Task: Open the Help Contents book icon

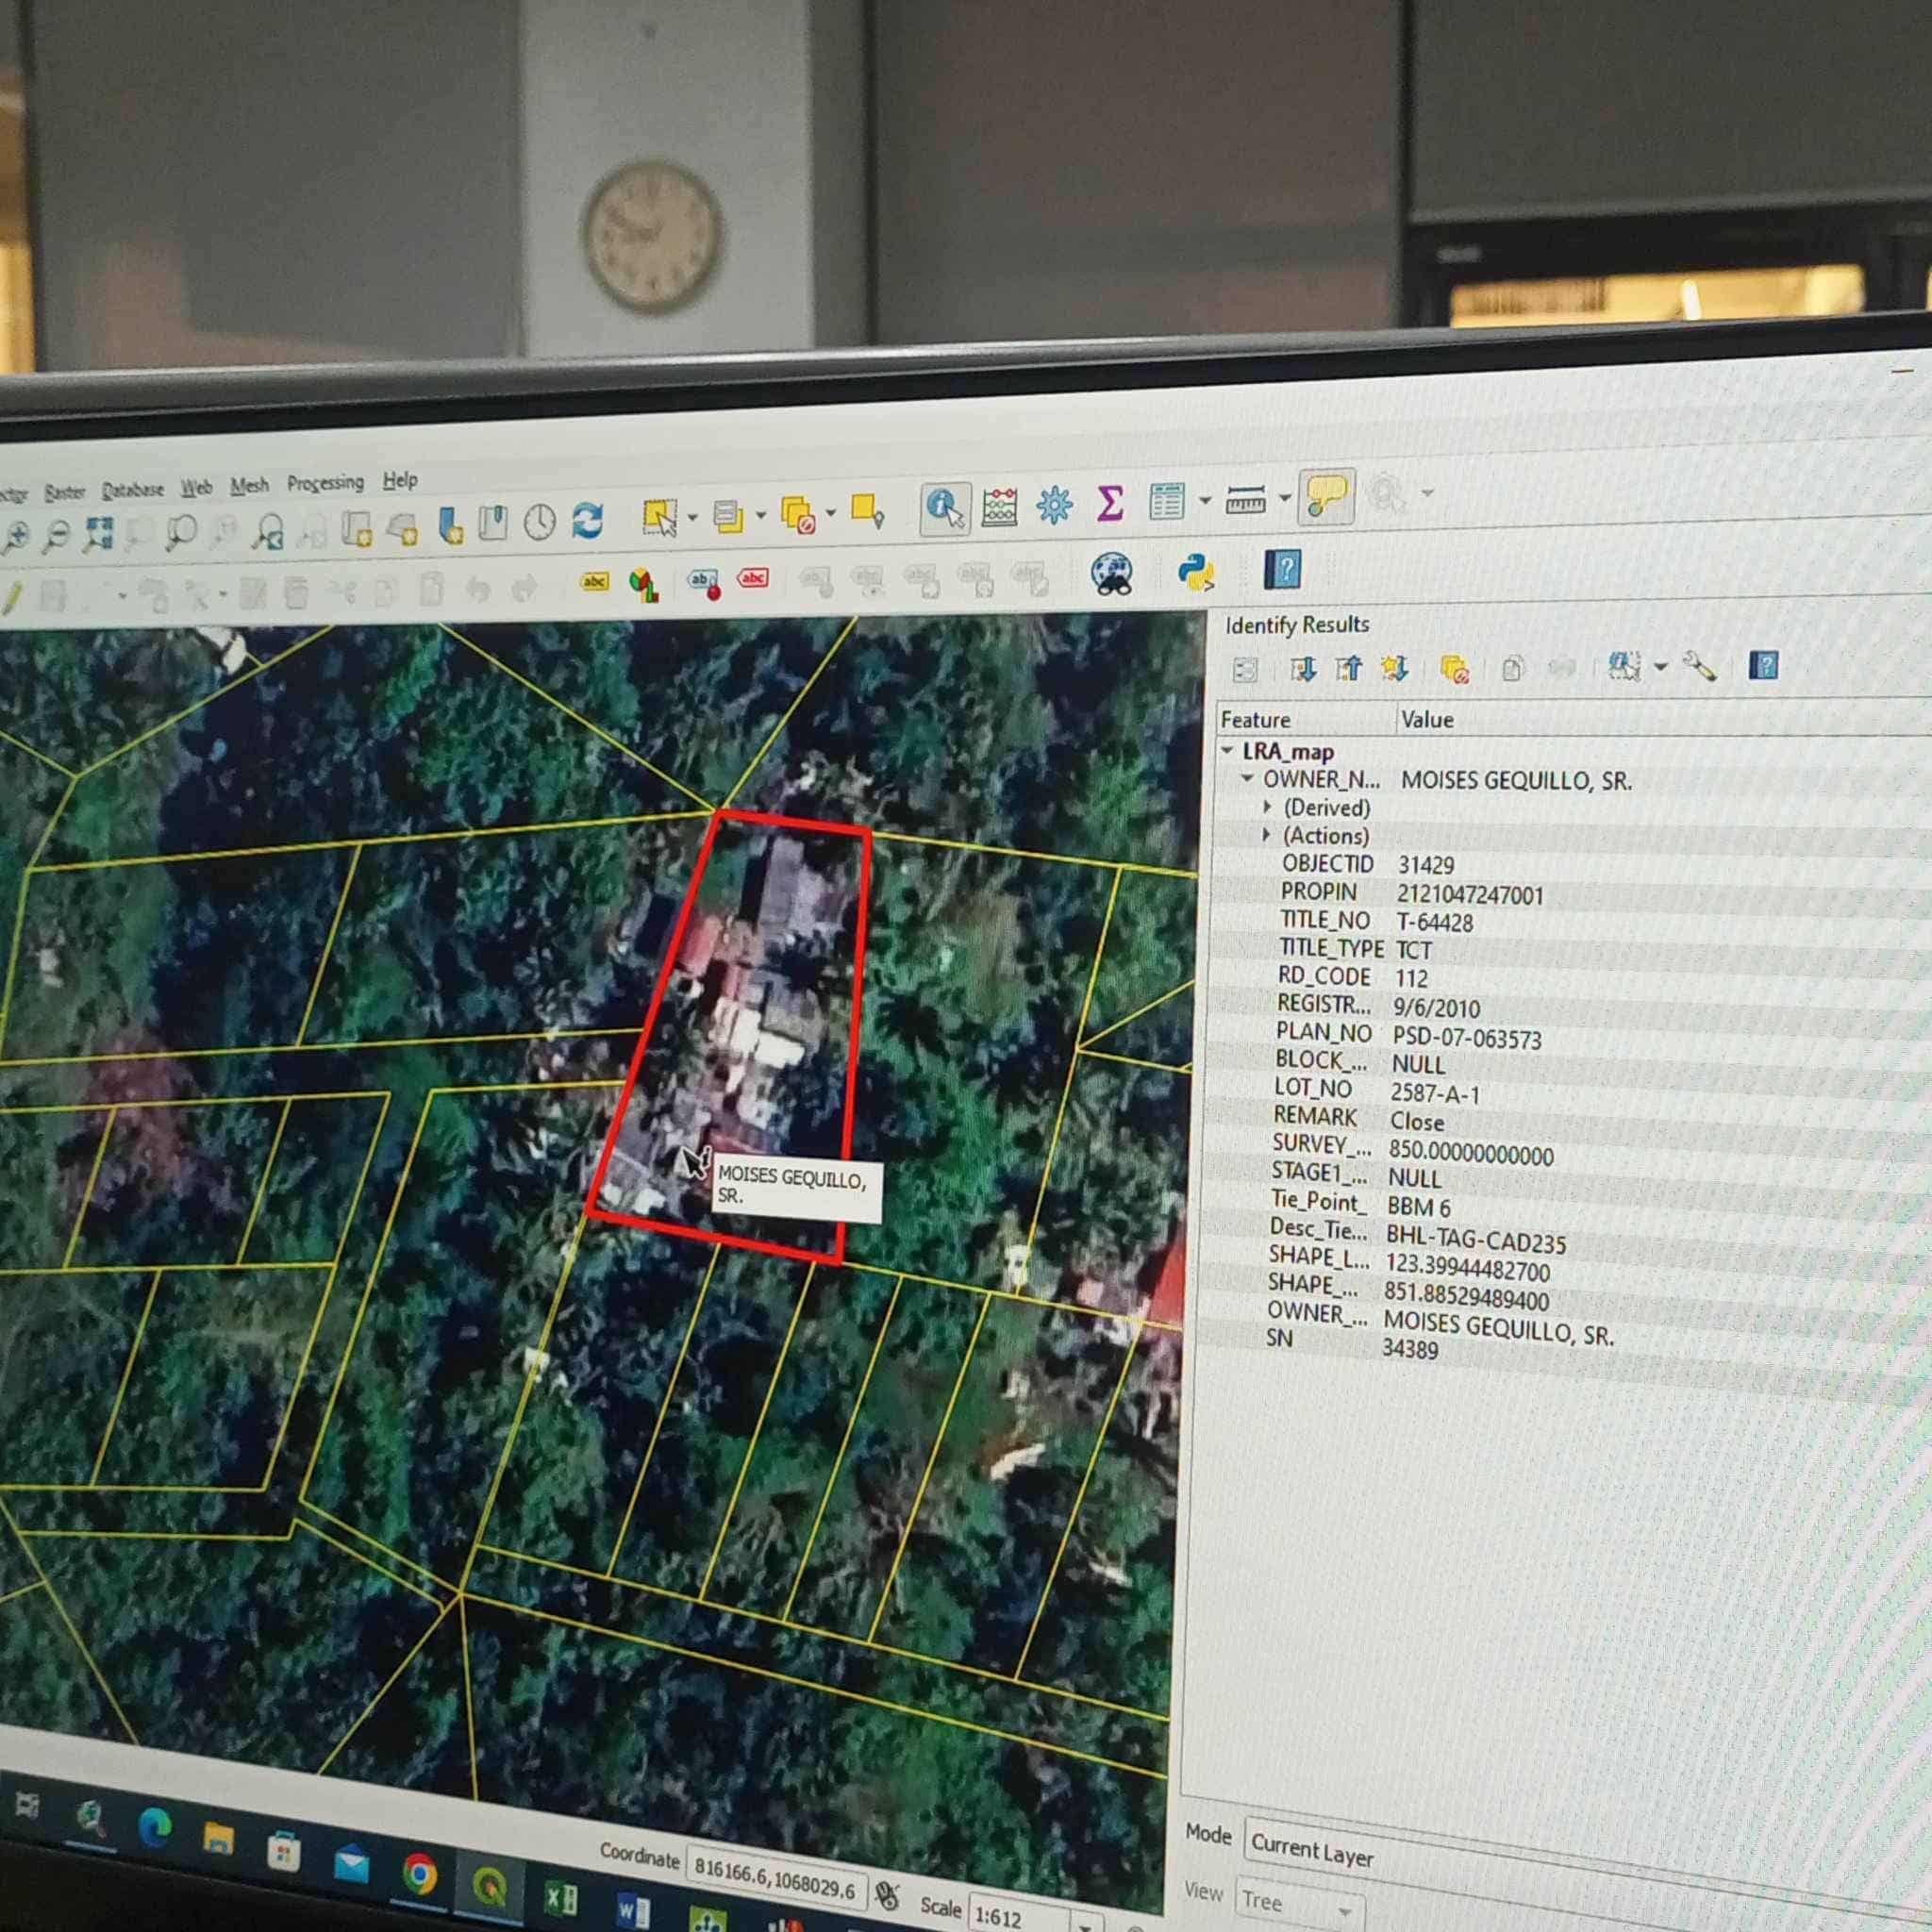Action: (x=1283, y=570)
